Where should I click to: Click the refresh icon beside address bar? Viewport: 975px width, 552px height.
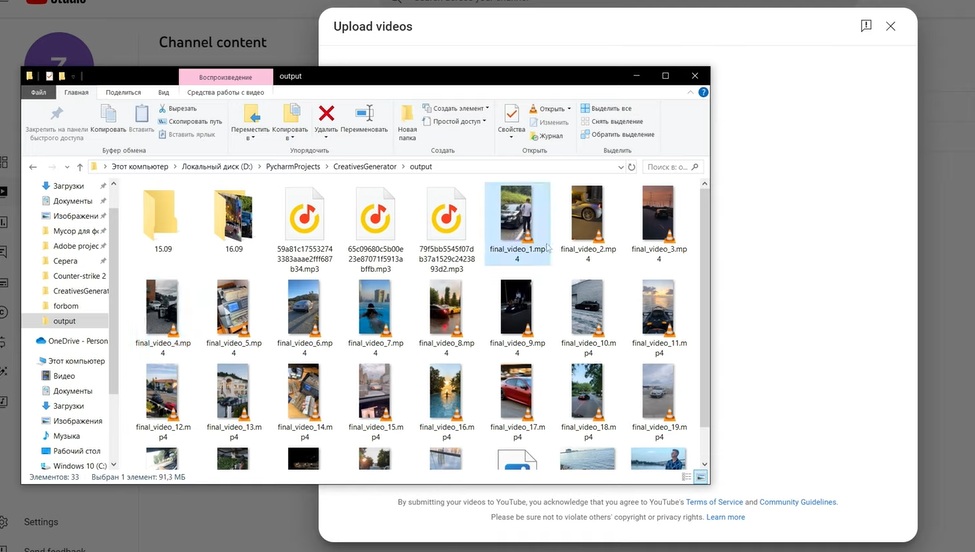[632, 167]
